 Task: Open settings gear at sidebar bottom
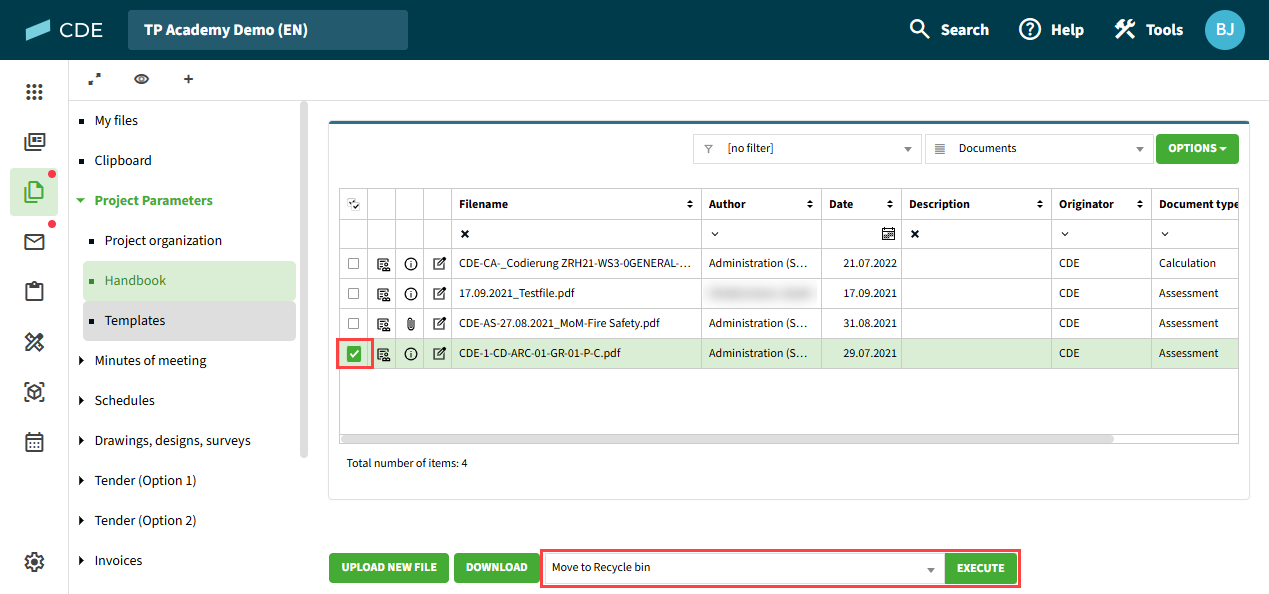click(x=34, y=563)
